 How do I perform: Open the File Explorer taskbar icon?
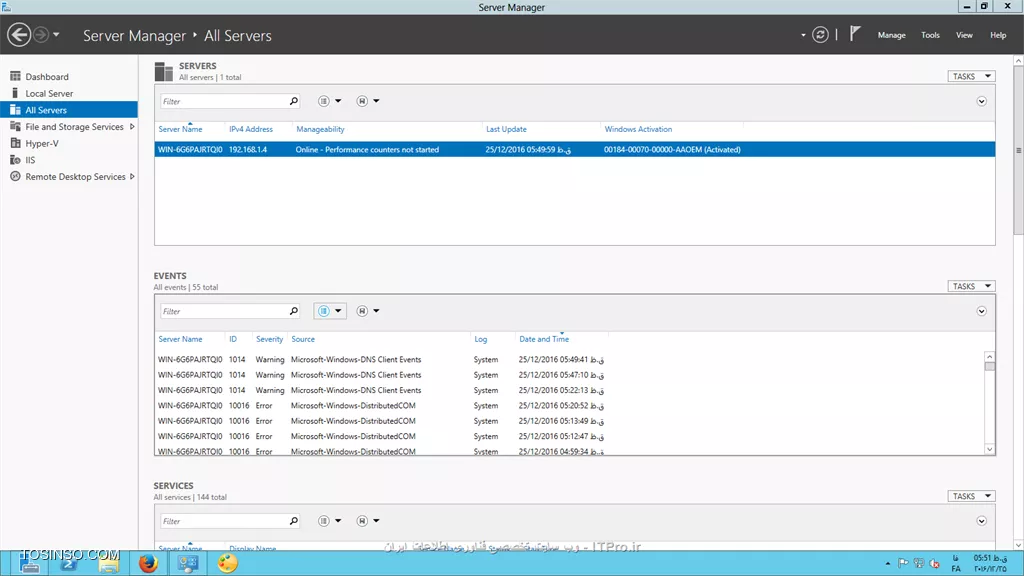pyautogui.click(x=108, y=563)
